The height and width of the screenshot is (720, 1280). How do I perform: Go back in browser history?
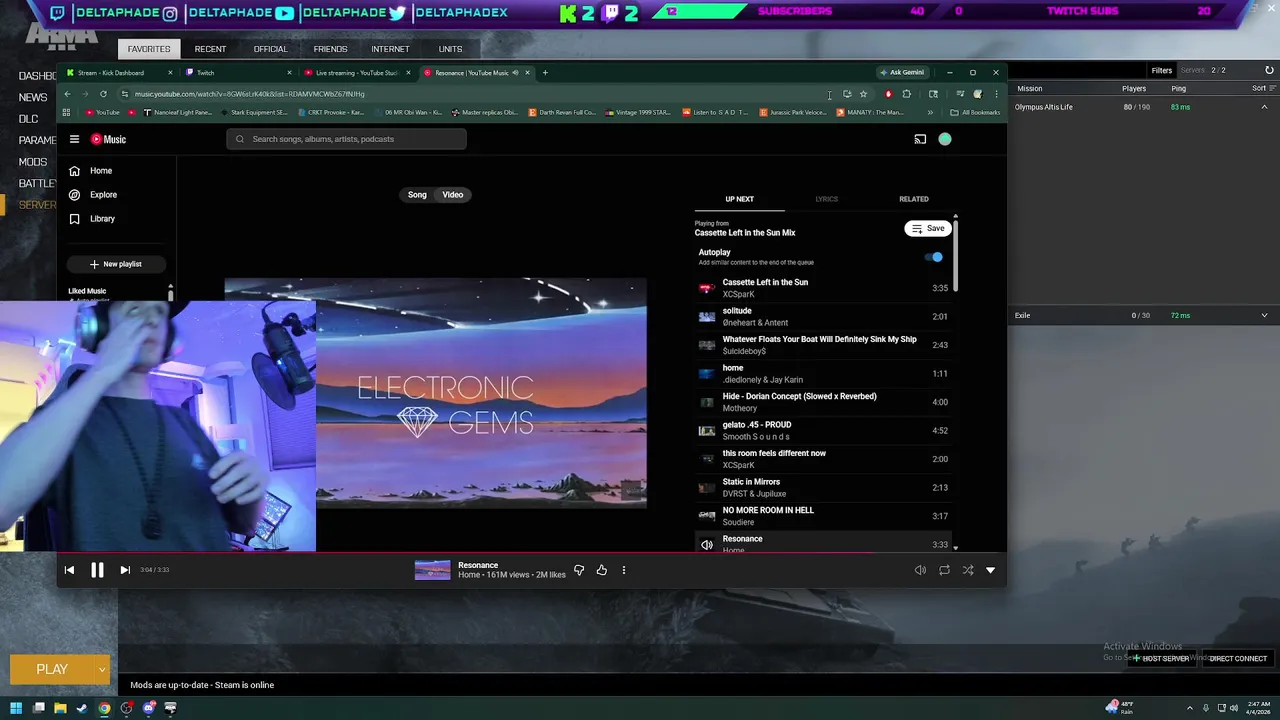point(67,94)
